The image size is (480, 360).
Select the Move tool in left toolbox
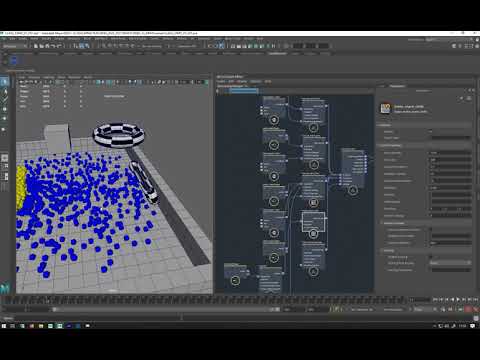pos(5,109)
